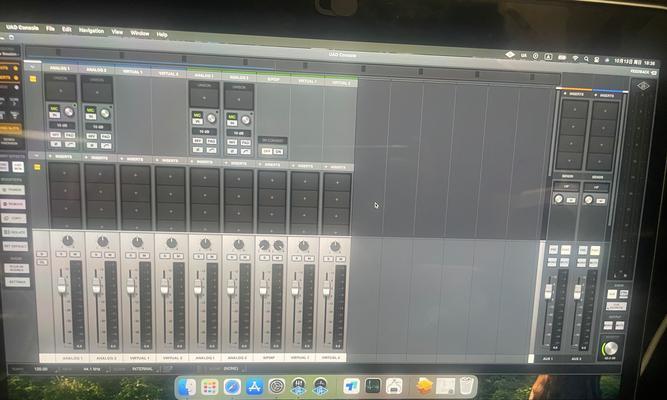Toggle PAD on blue-header ANALOG 1
The width and height of the screenshot is (667, 400).
(70, 135)
